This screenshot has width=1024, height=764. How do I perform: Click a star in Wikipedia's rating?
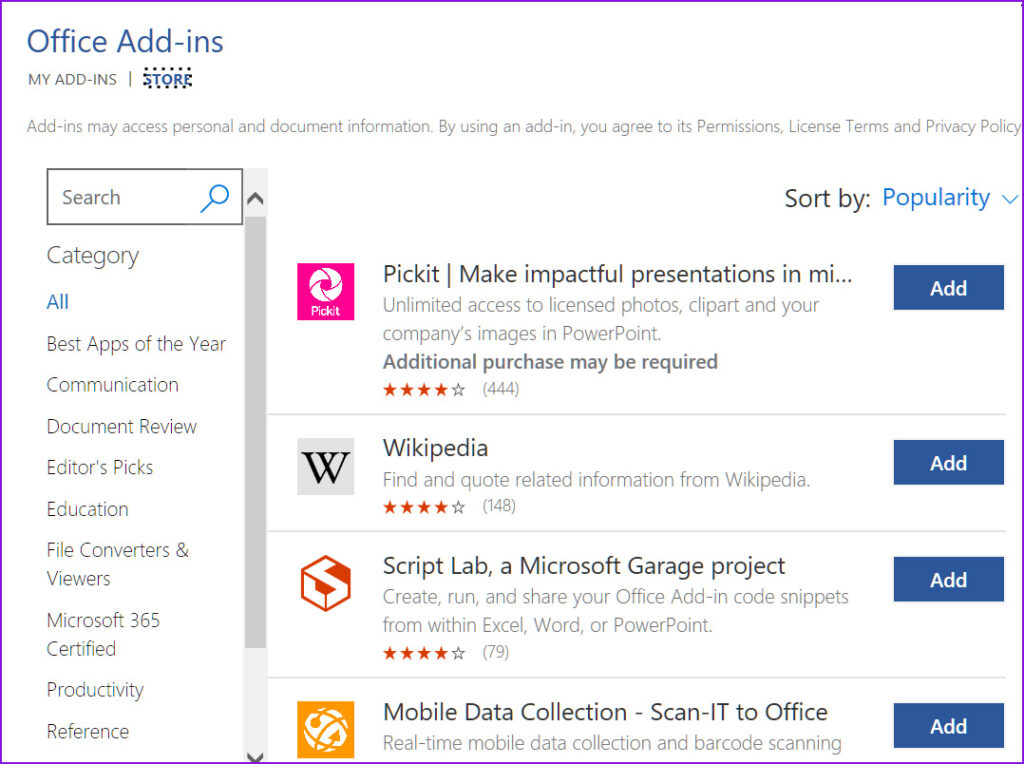click(410, 506)
